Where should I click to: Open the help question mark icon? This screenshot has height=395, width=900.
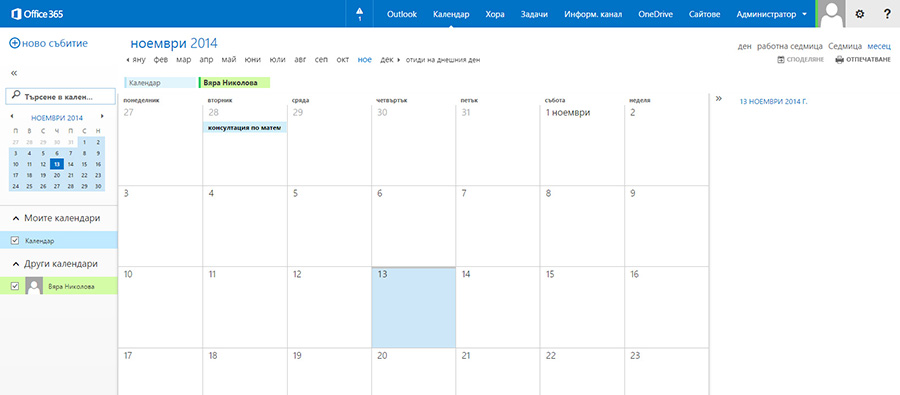(887, 14)
